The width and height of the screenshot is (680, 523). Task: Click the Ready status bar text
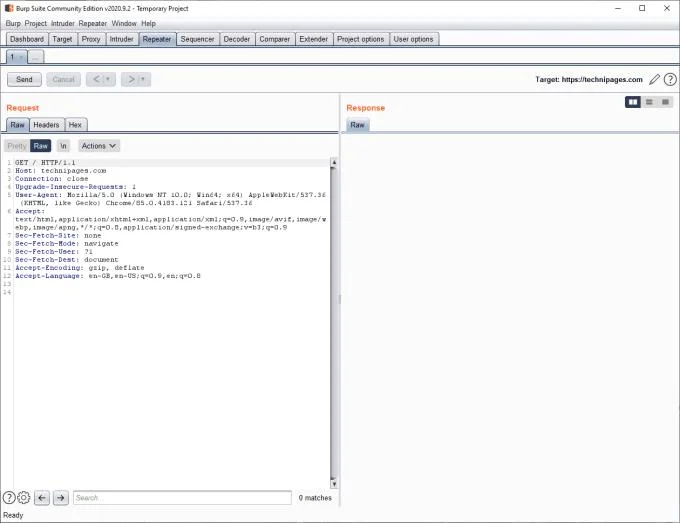coord(13,515)
